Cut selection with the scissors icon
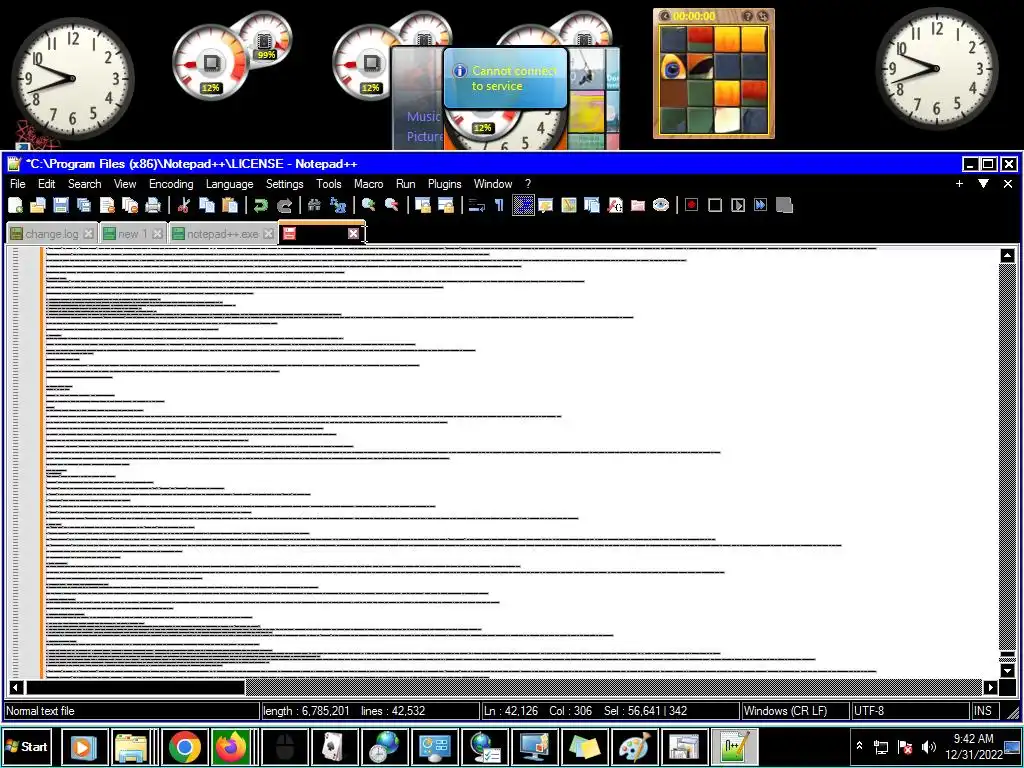Viewport: 1024px width, 768px height. 184,206
